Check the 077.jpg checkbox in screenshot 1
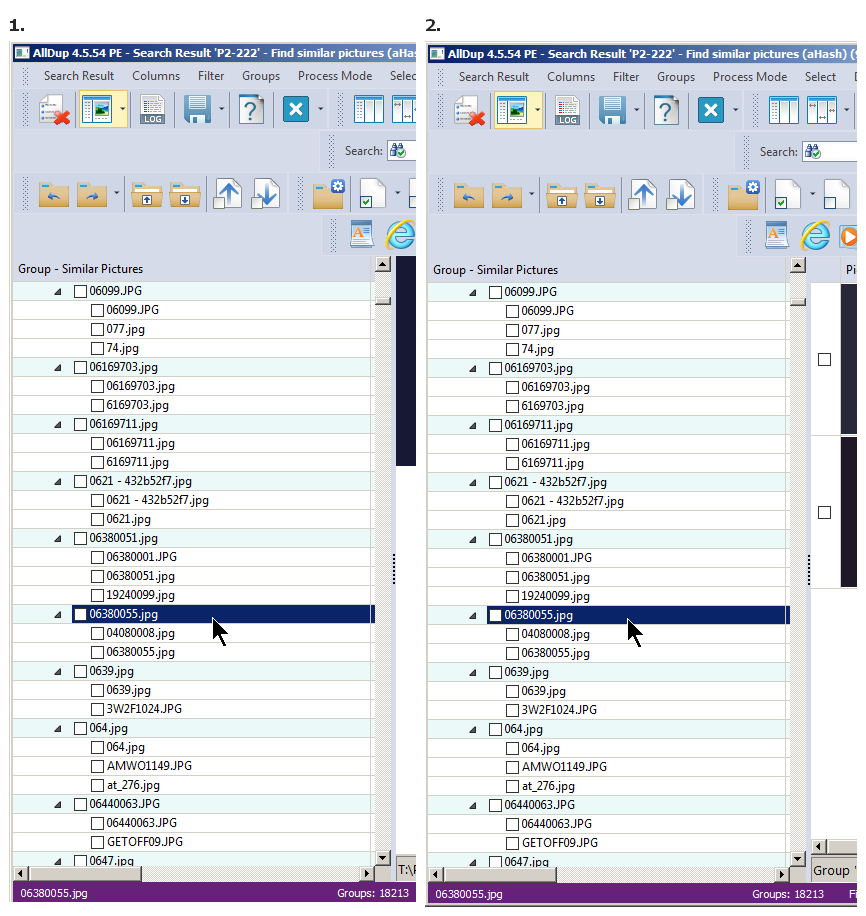Image resolution: width=866 pixels, height=916 pixels. (98, 329)
